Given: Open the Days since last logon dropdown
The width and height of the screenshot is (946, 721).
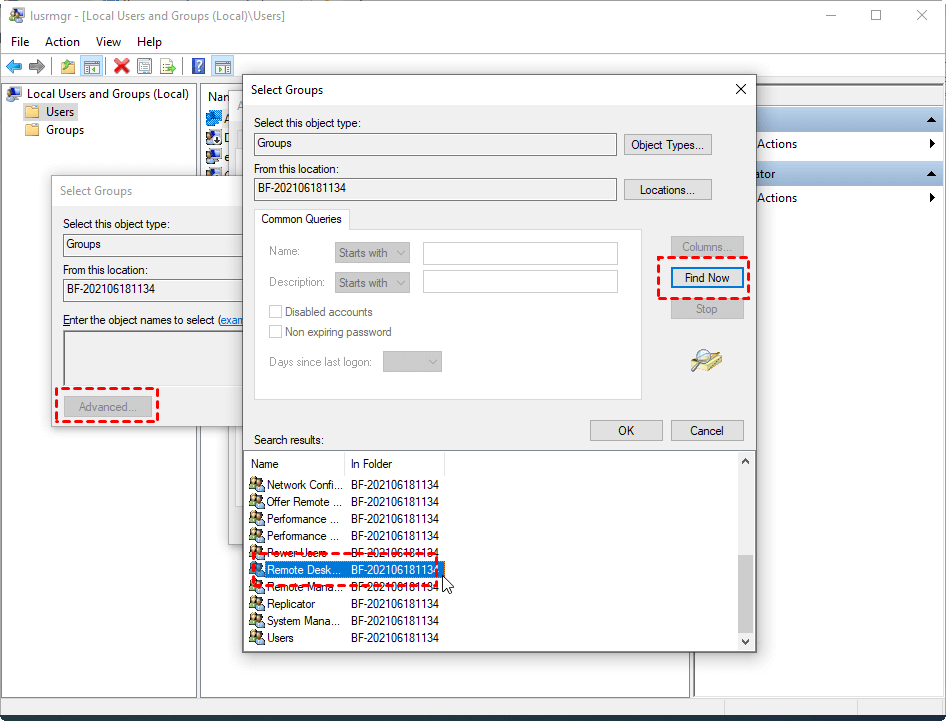Looking at the screenshot, I should [412, 362].
